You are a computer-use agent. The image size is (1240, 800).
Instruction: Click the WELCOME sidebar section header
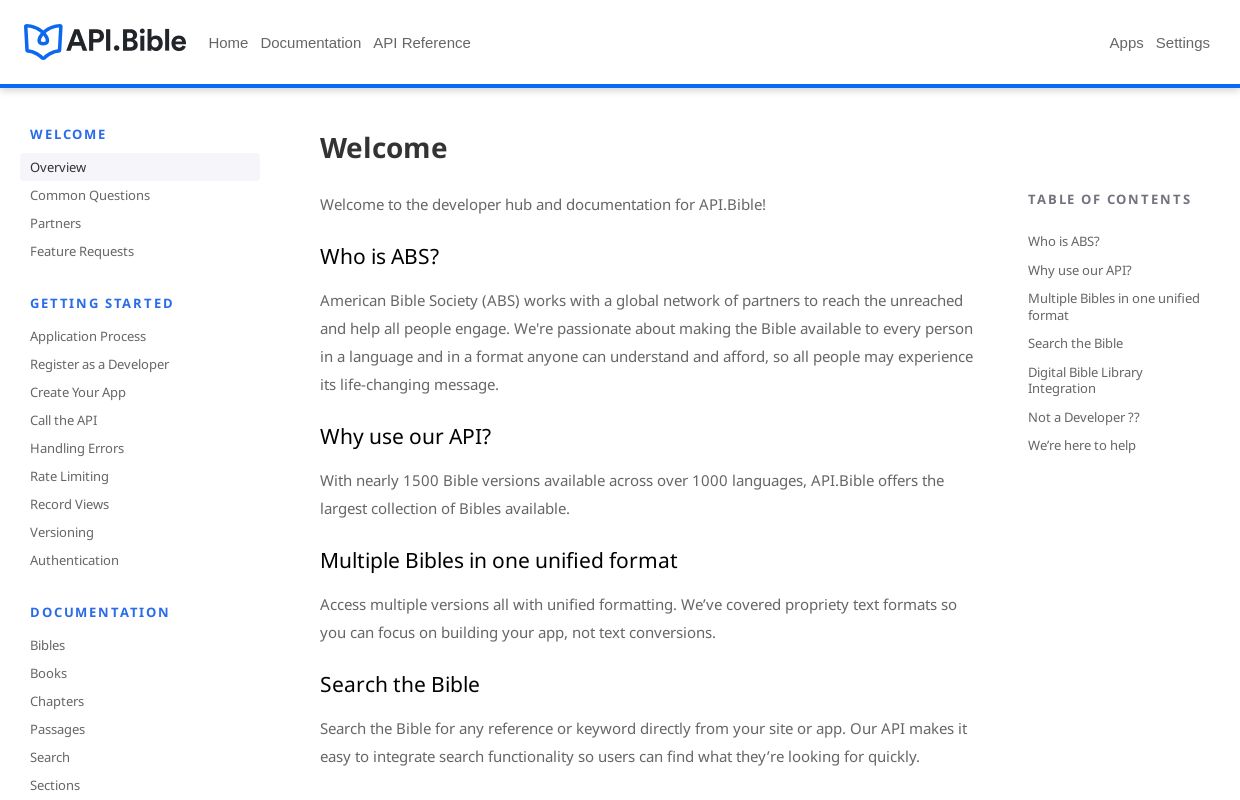pyautogui.click(x=68, y=134)
